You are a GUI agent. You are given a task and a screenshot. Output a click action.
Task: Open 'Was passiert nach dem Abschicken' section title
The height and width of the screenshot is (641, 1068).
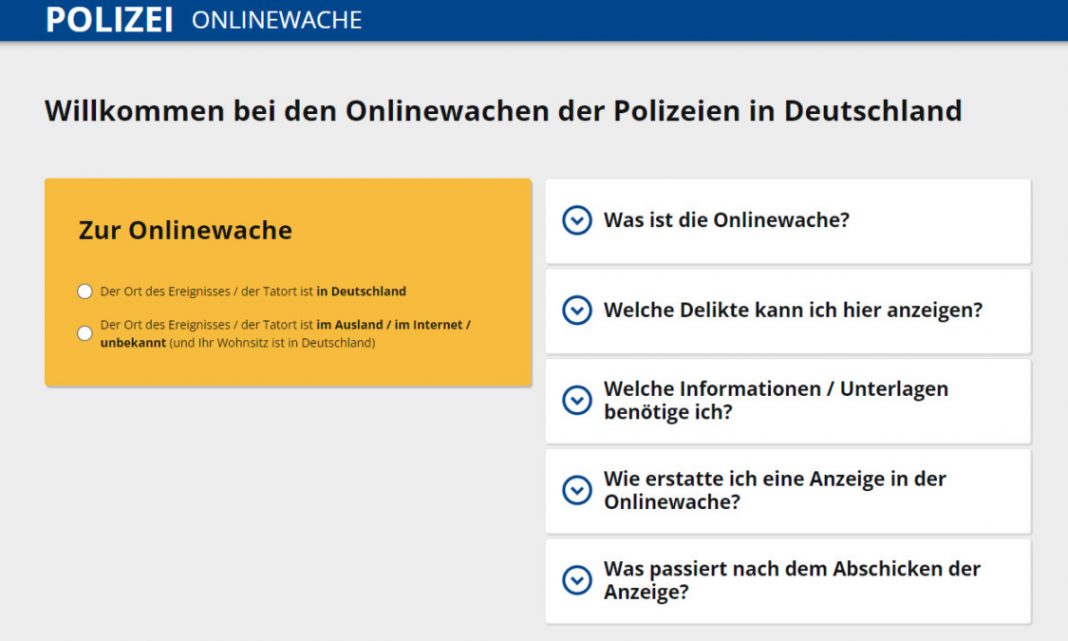point(791,580)
